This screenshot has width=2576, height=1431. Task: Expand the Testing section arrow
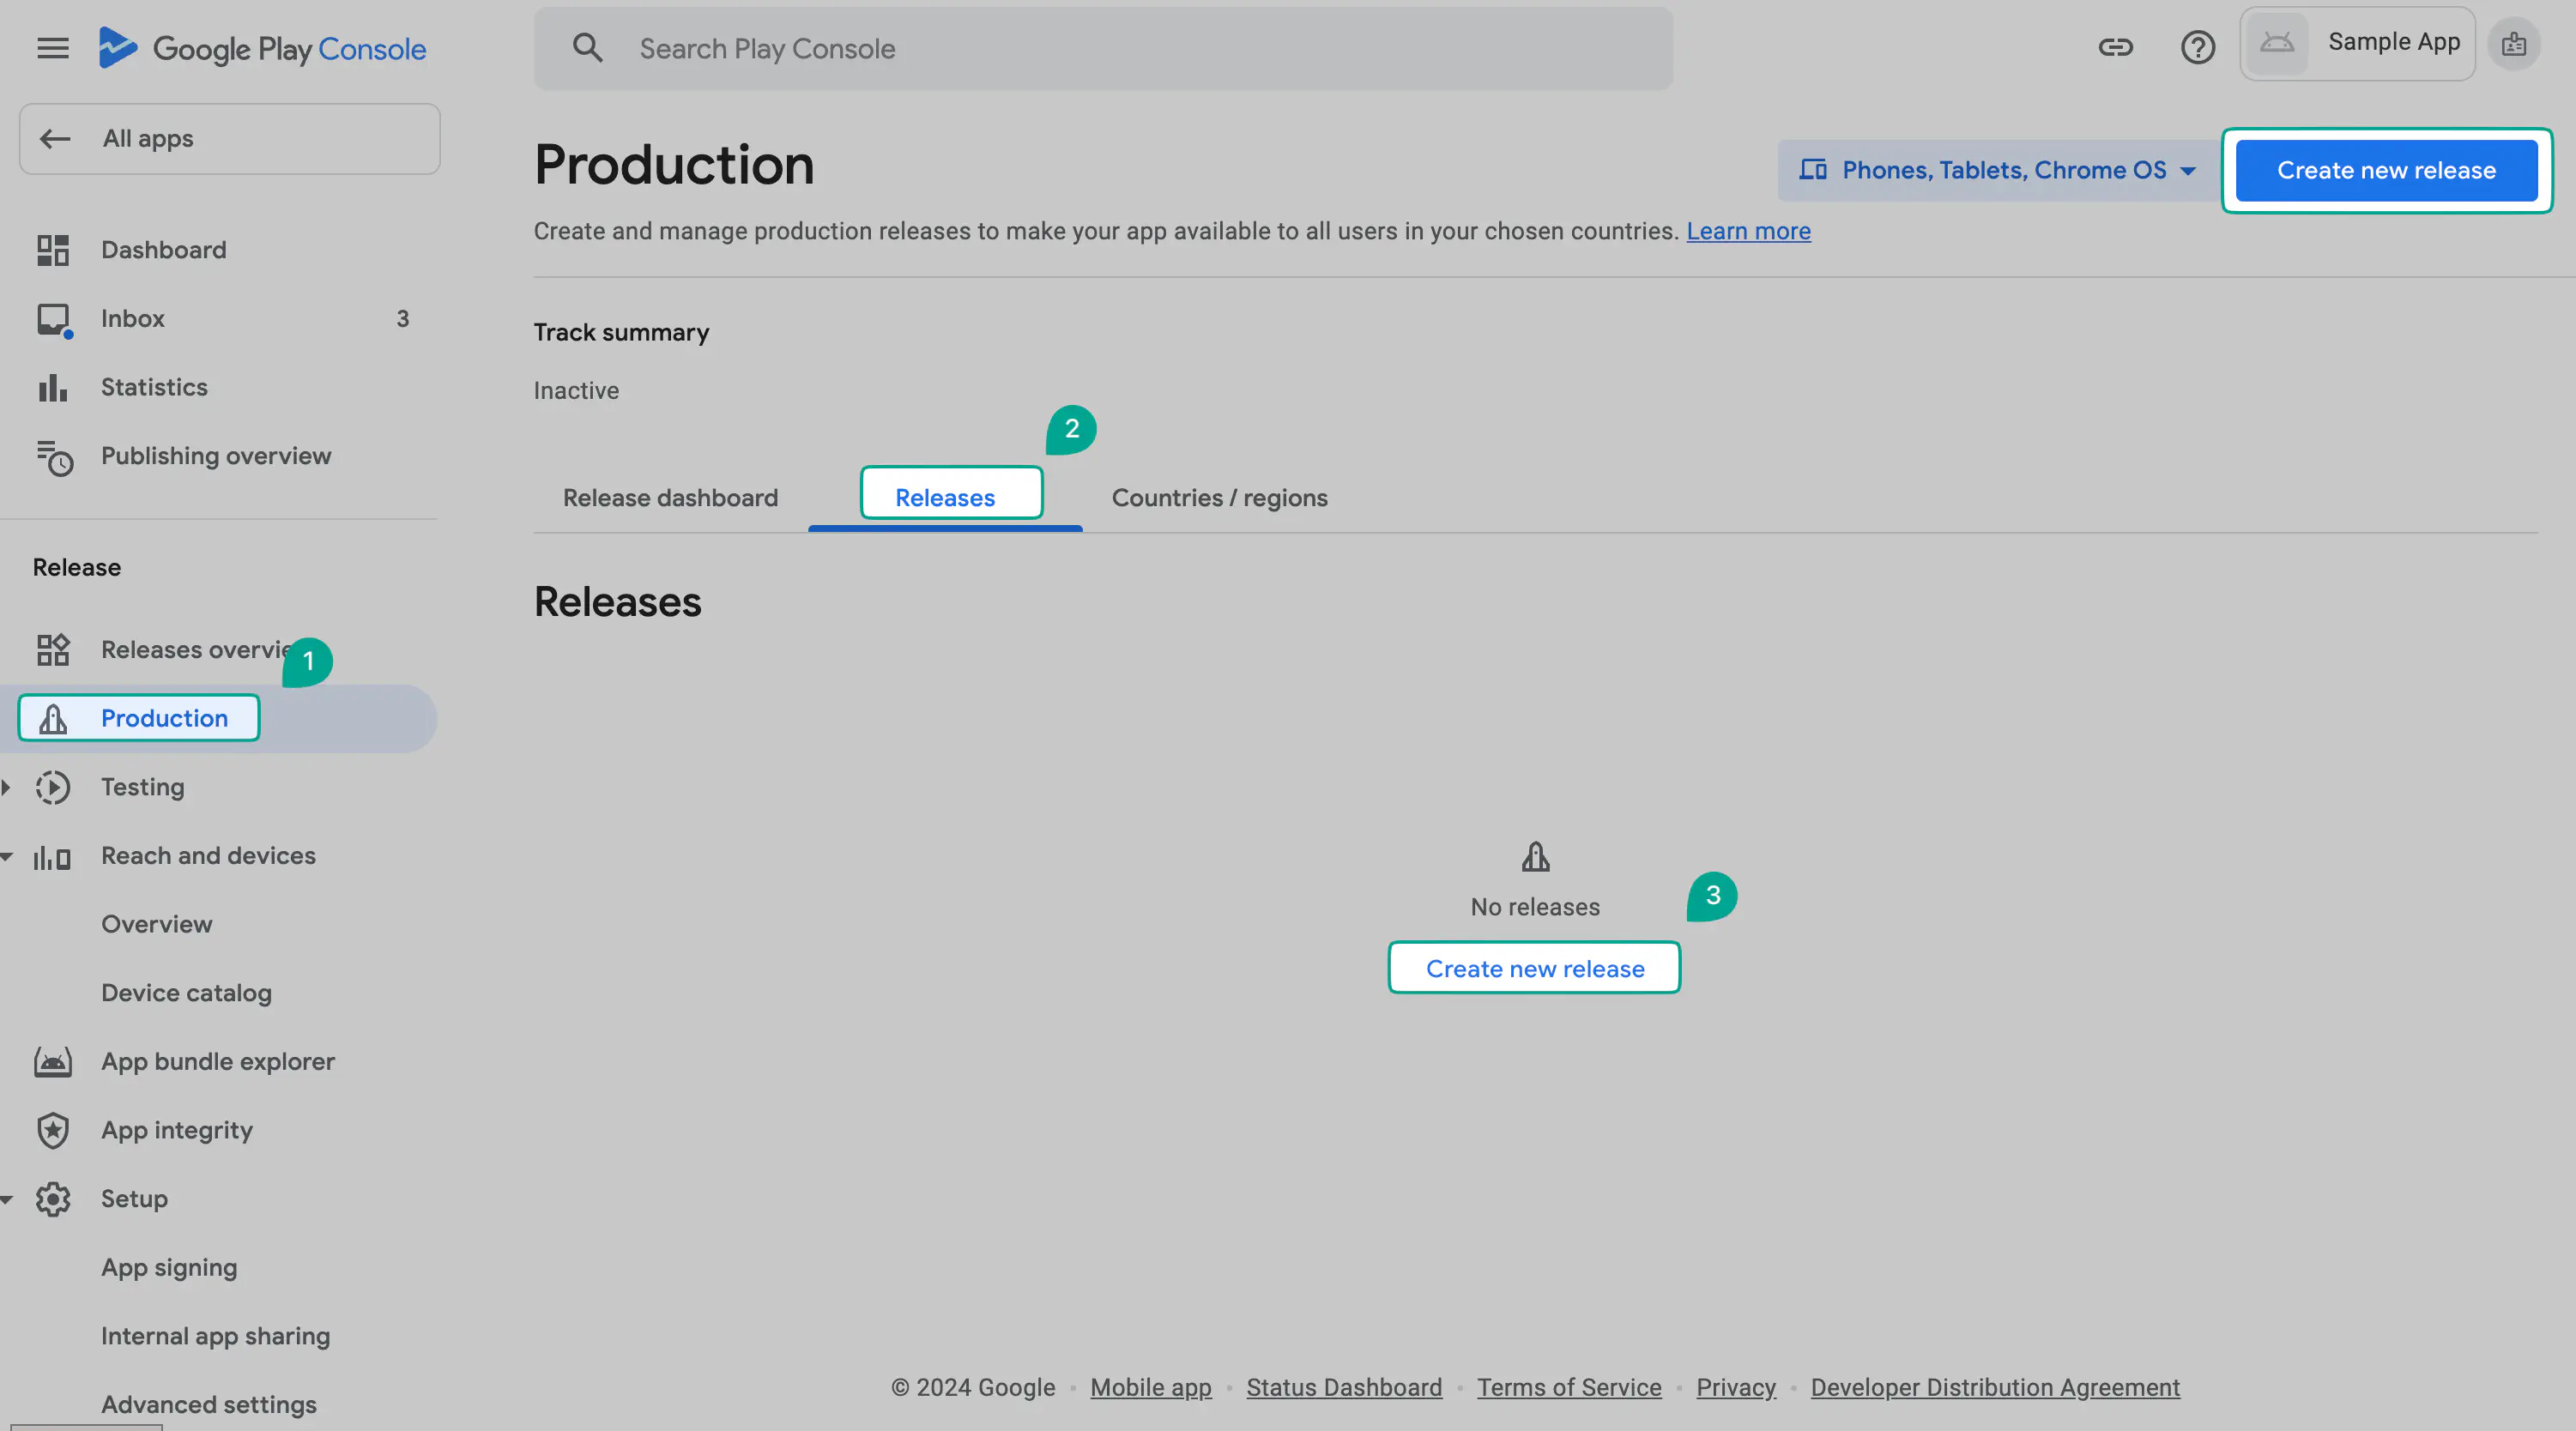click(7, 787)
